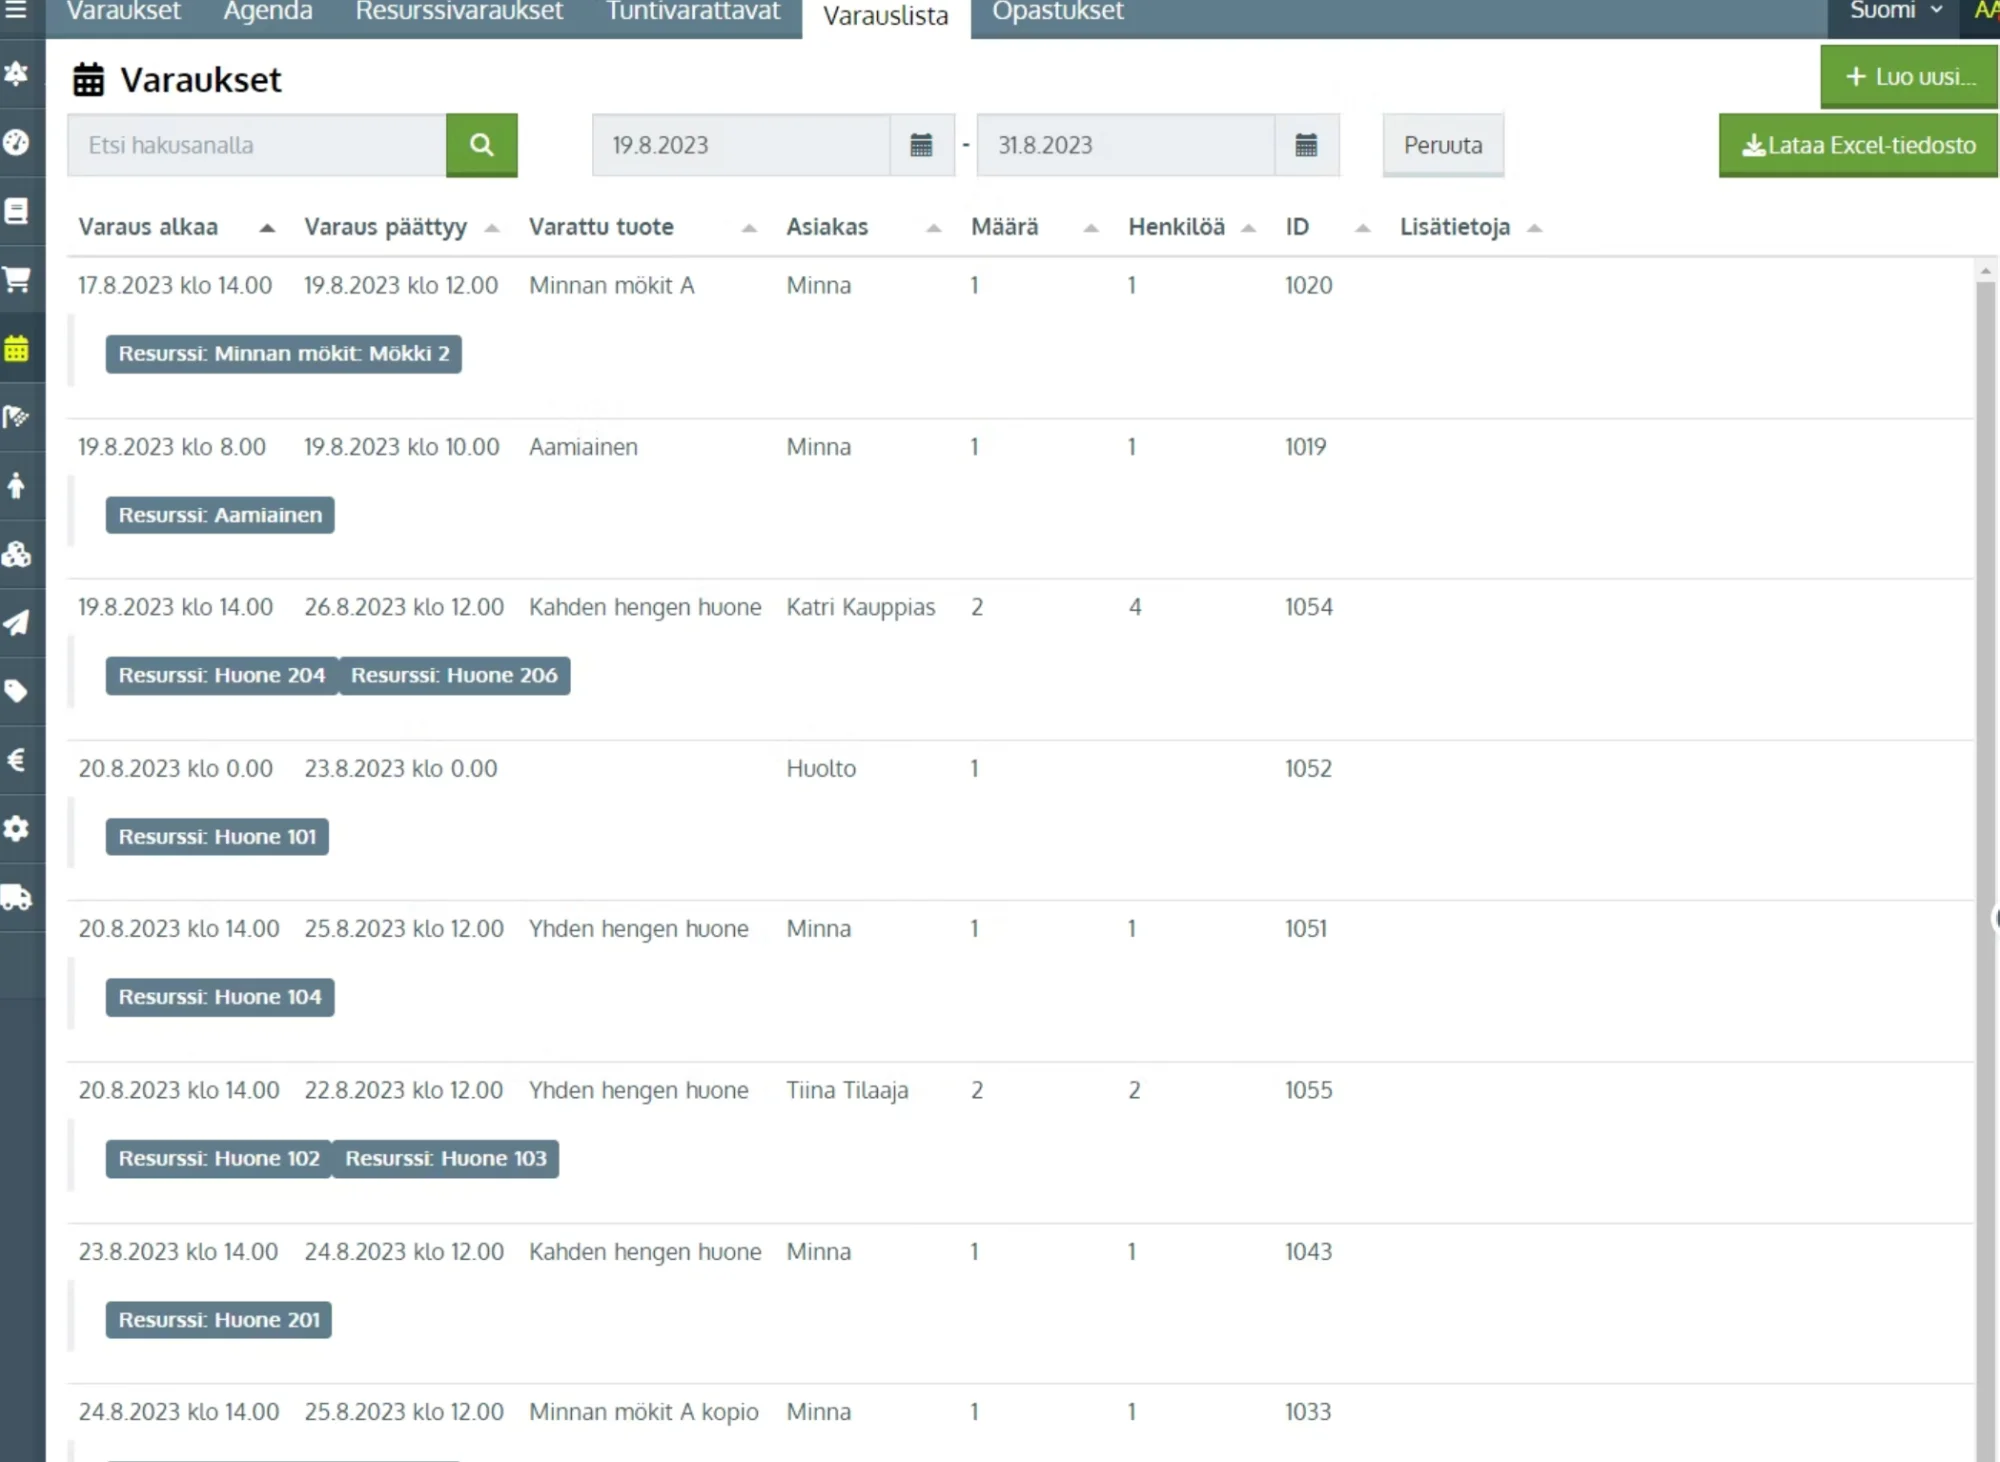2000x1462 pixels.
Task: Open the dashboard gauge icon in sidebar
Action: (16, 142)
